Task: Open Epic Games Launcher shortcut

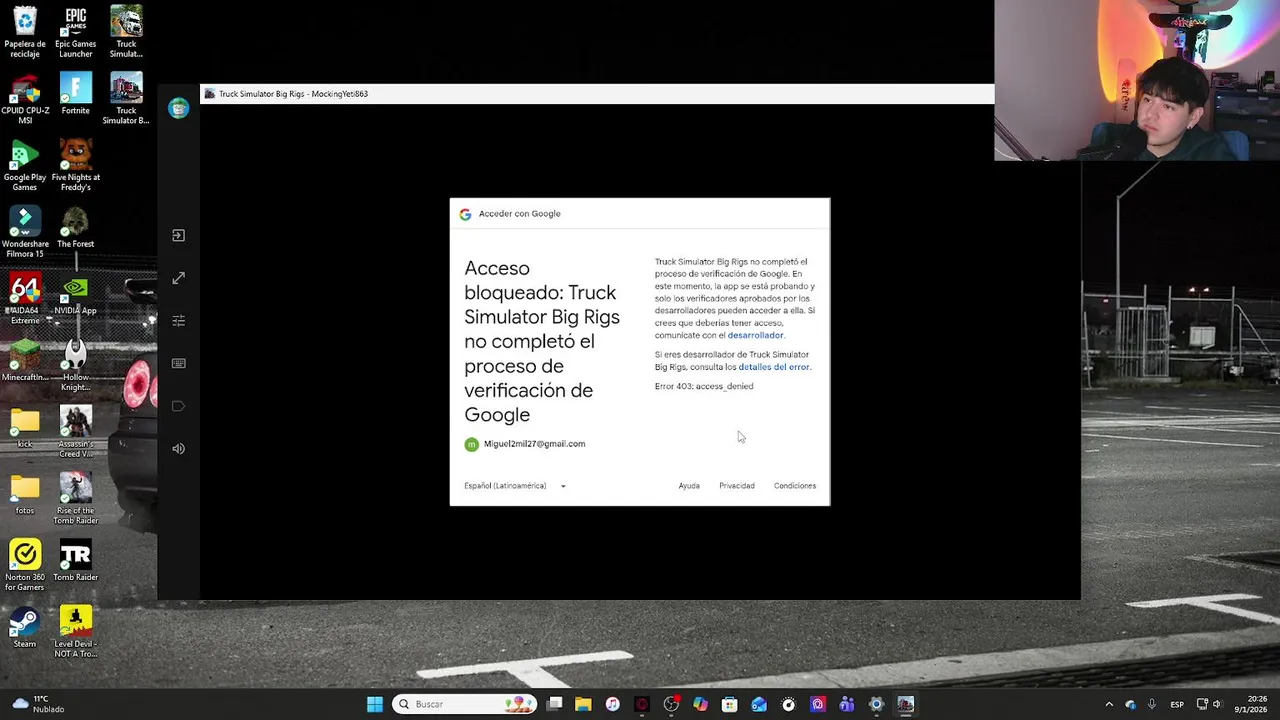Action: point(76,32)
